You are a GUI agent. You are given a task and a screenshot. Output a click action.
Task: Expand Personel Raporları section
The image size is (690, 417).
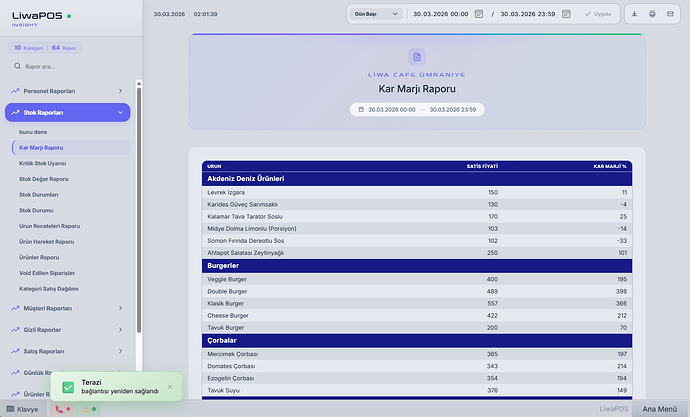68,91
